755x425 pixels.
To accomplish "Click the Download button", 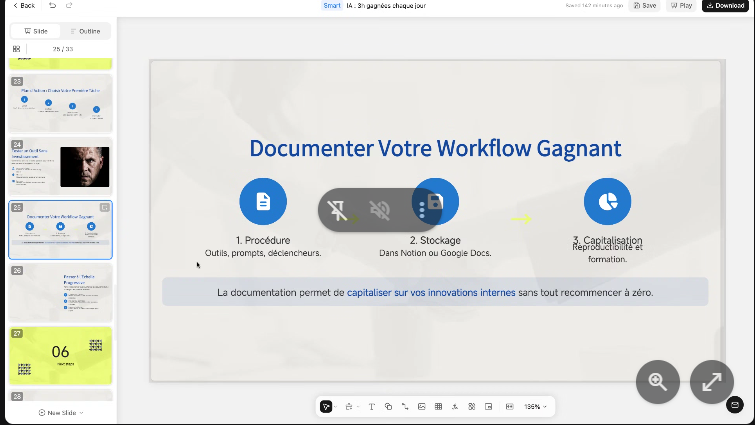I will (x=724, y=5).
